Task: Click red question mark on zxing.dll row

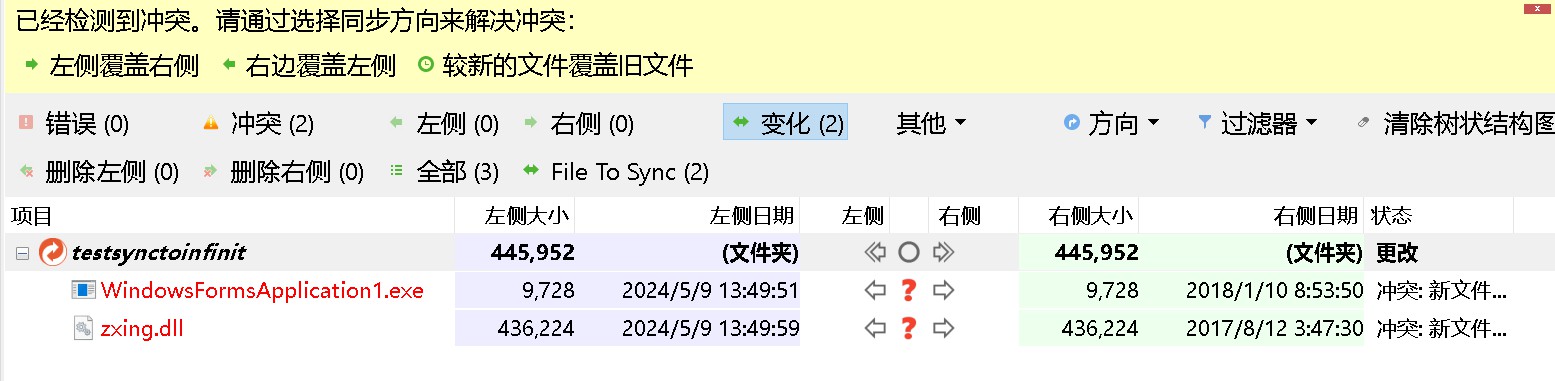Action: (x=908, y=328)
